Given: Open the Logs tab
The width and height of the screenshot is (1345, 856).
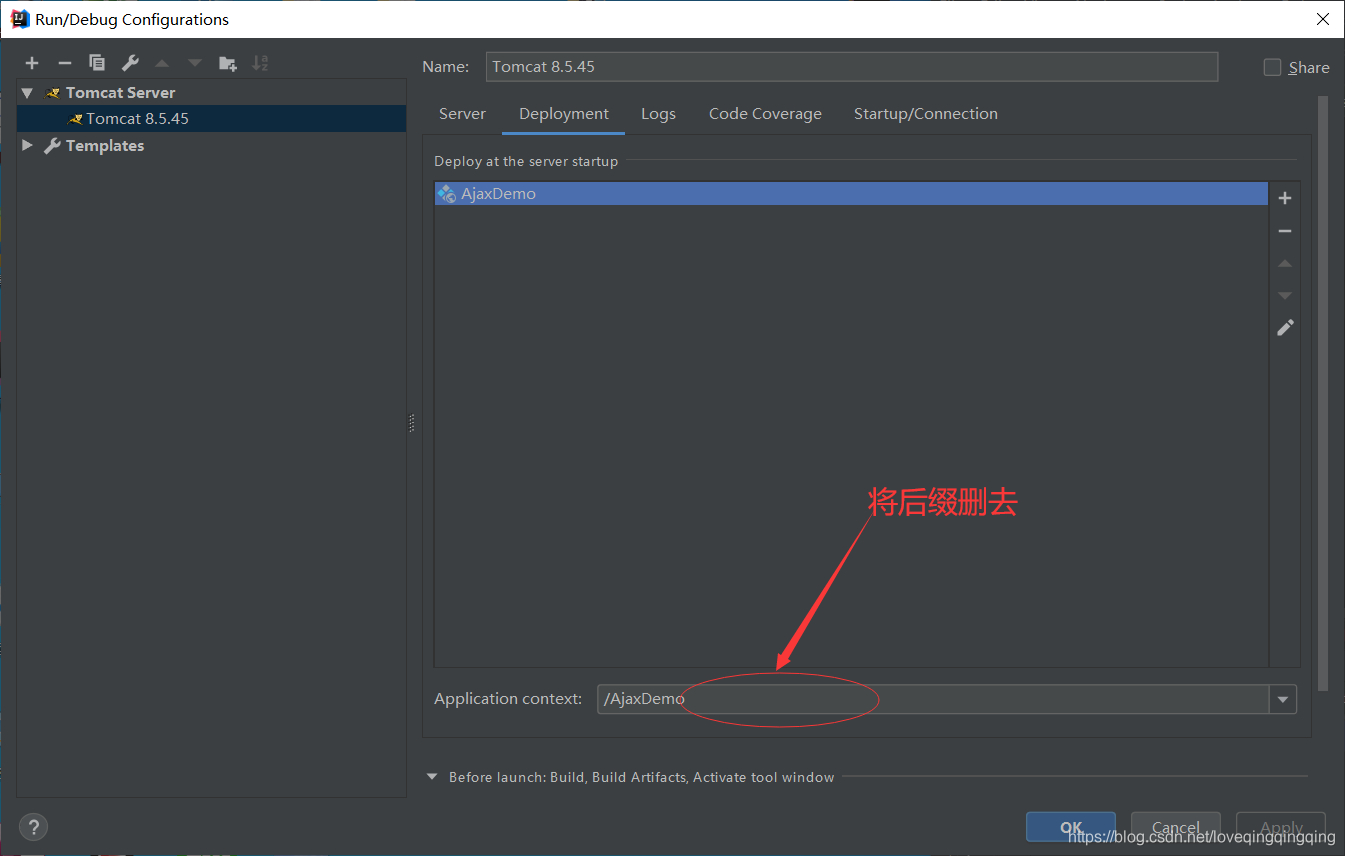Looking at the screenshot, I should (658, 114).
